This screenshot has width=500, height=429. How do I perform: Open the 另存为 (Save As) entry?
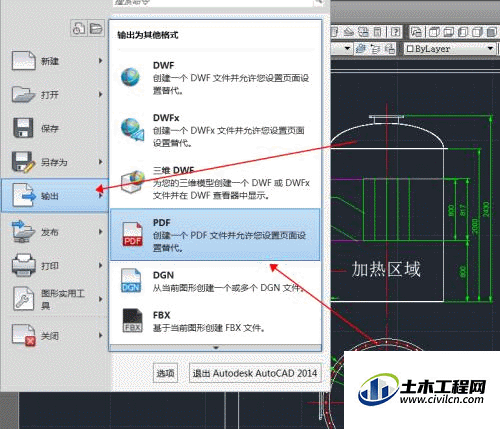click(x=55, y=162)
